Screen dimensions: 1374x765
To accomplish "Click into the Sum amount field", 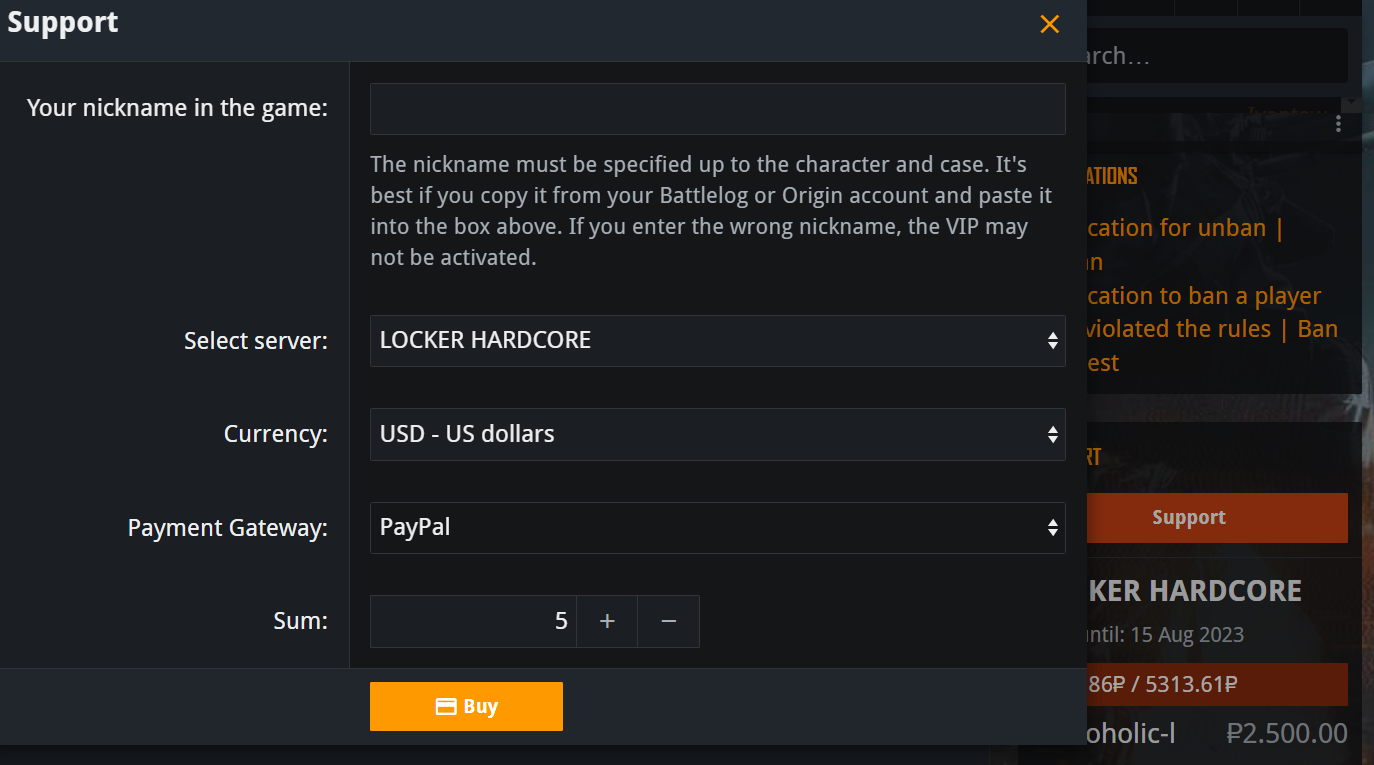I will click(x=473, y=622).
